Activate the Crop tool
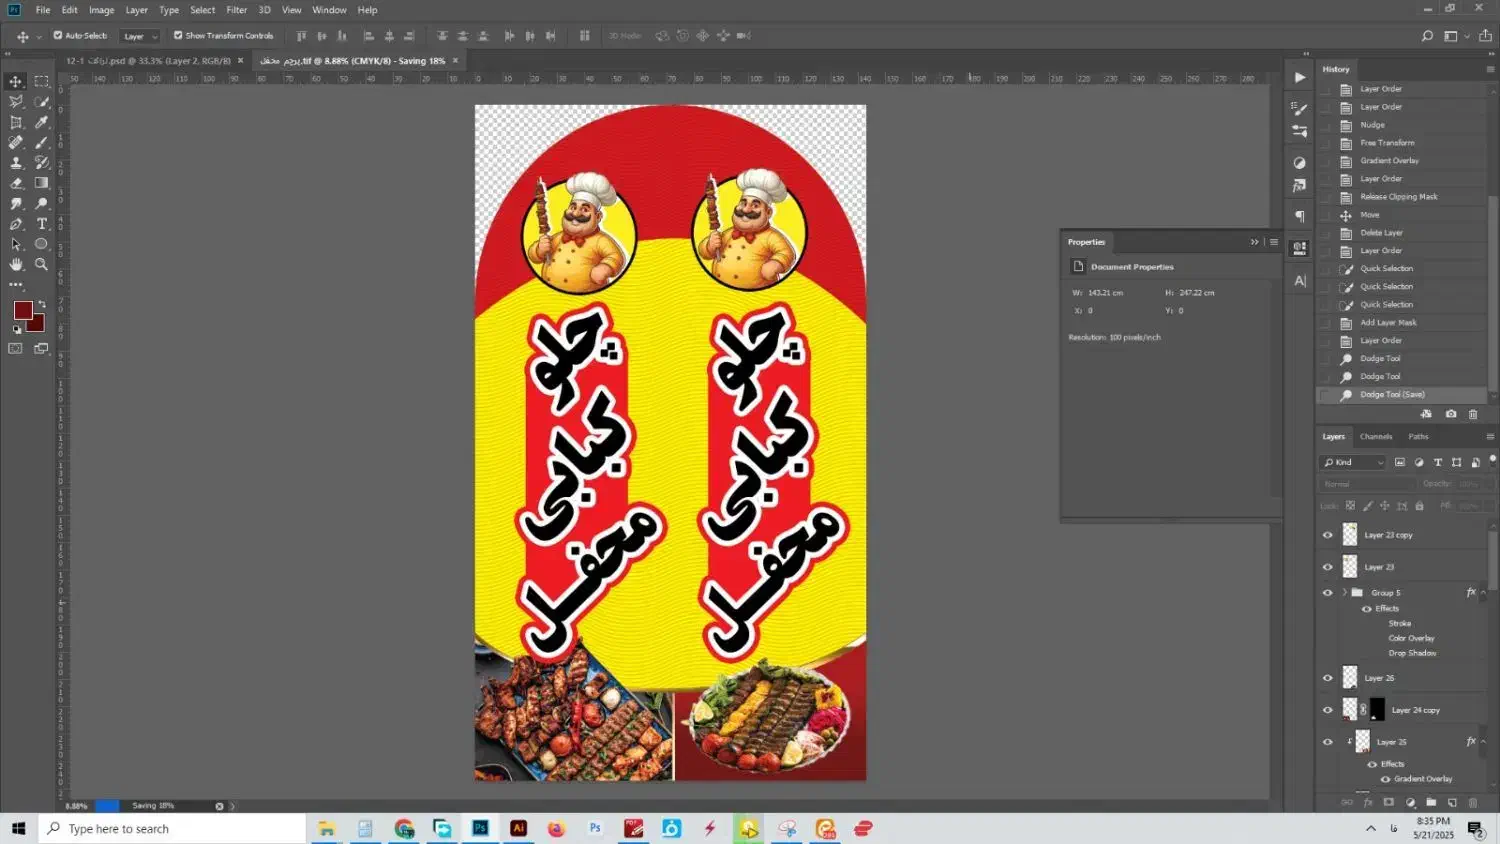The height and width of the screenshot is (844, 1500). [16, 122]
